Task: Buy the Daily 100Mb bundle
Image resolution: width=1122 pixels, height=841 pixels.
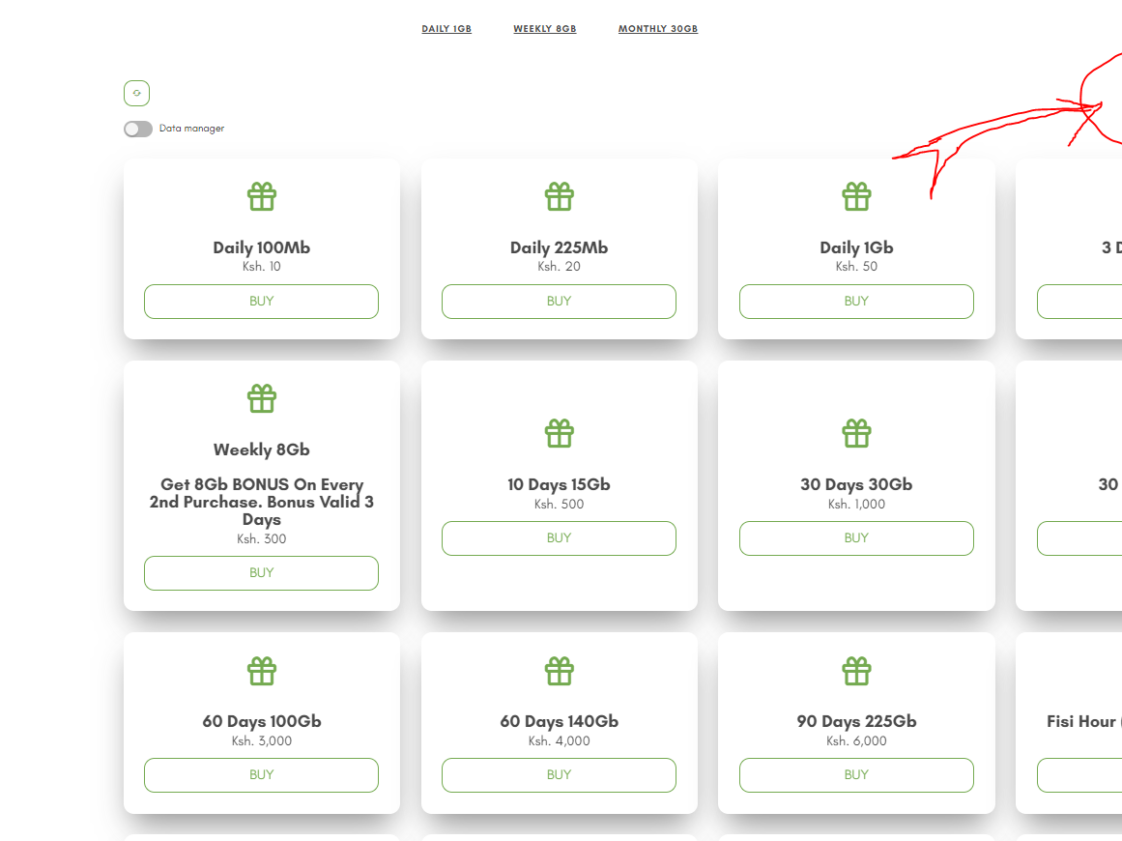Action: [x=261, y=301]
